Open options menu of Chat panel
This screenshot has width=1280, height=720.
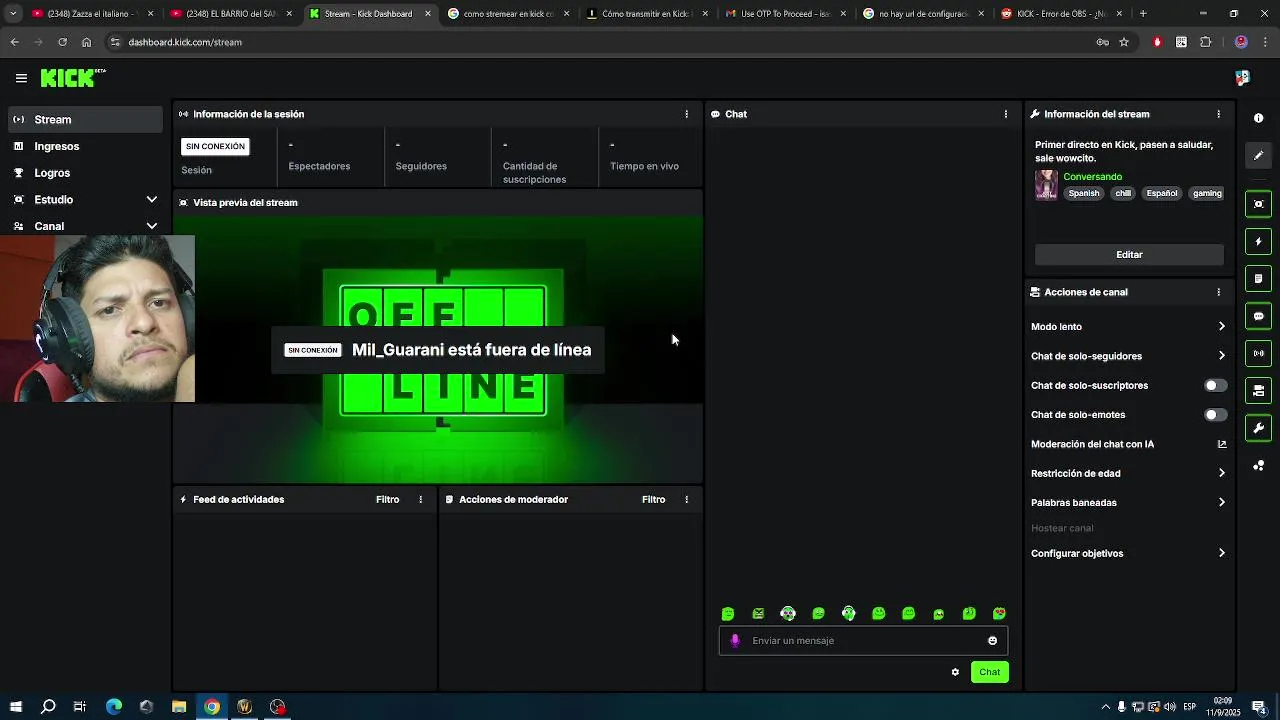[x=1005, y=114]
